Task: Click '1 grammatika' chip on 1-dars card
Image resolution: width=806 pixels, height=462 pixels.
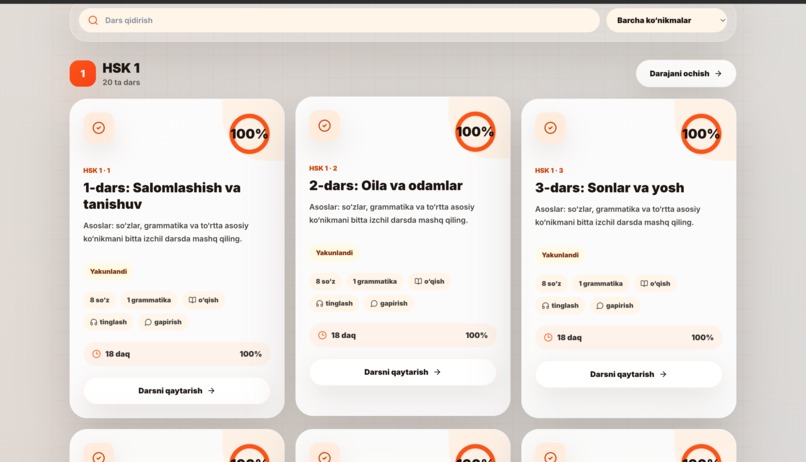Action: [149, 300]
